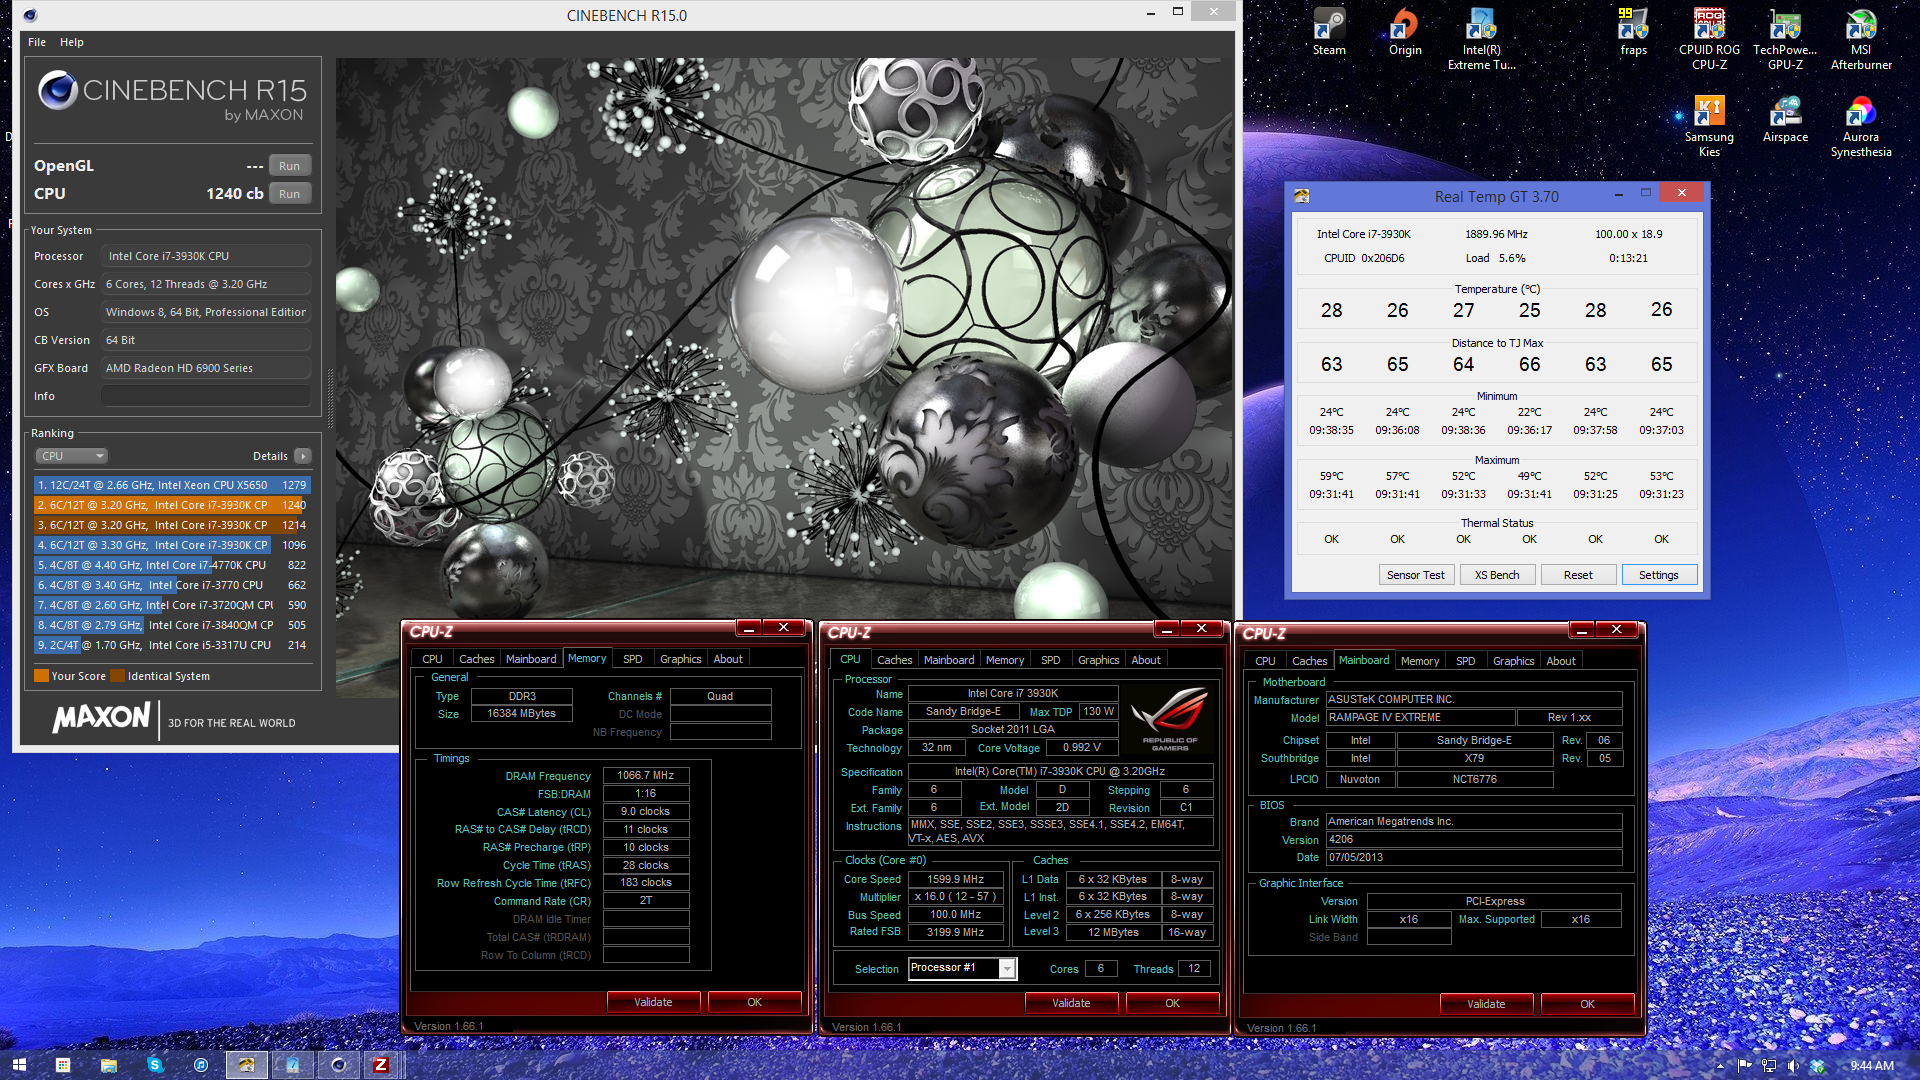Switch to CPU-Z taskbar button

pyautogui.click(x=381, y=1065)
